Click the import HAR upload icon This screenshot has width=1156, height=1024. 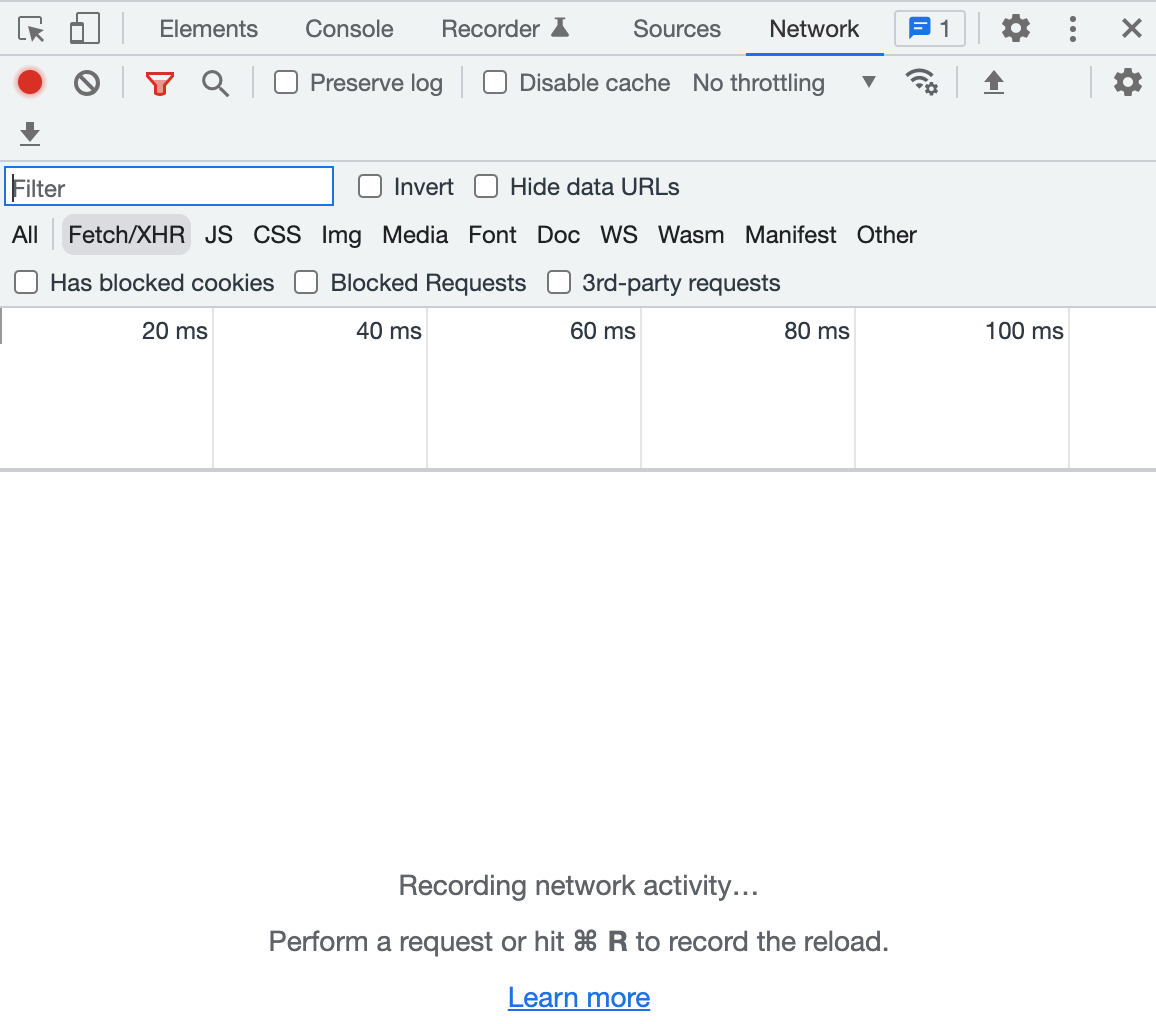[993, 82]
